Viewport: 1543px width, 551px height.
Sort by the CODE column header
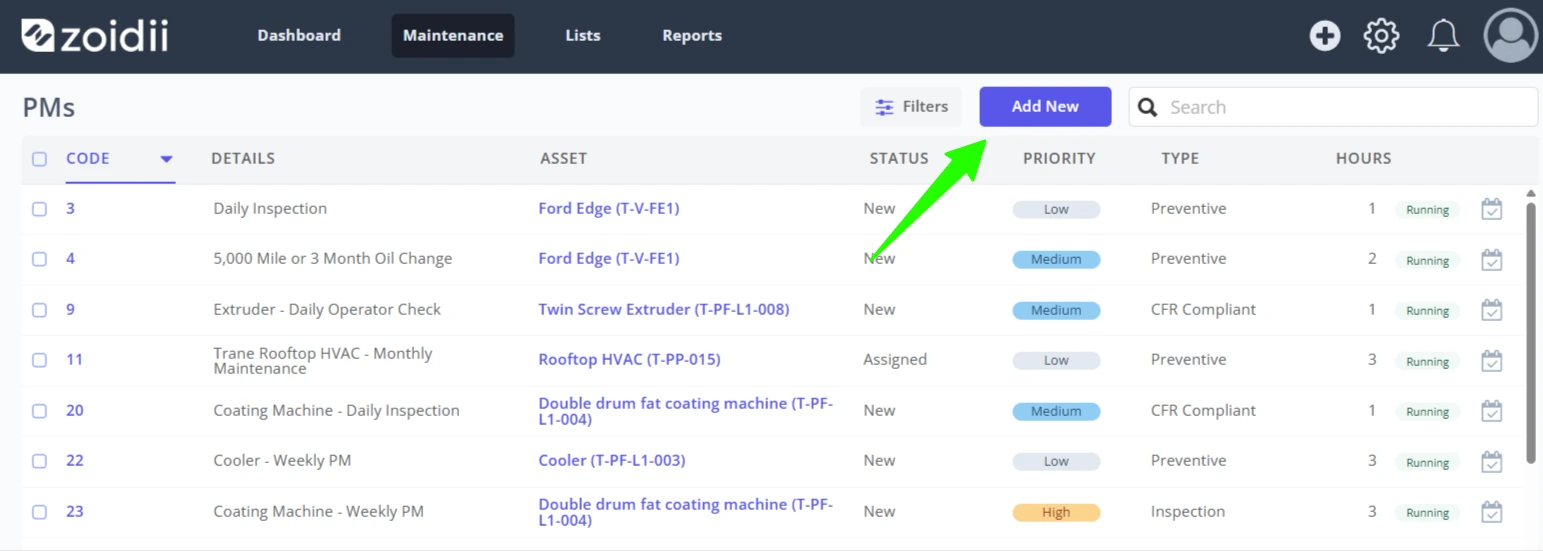88,158
